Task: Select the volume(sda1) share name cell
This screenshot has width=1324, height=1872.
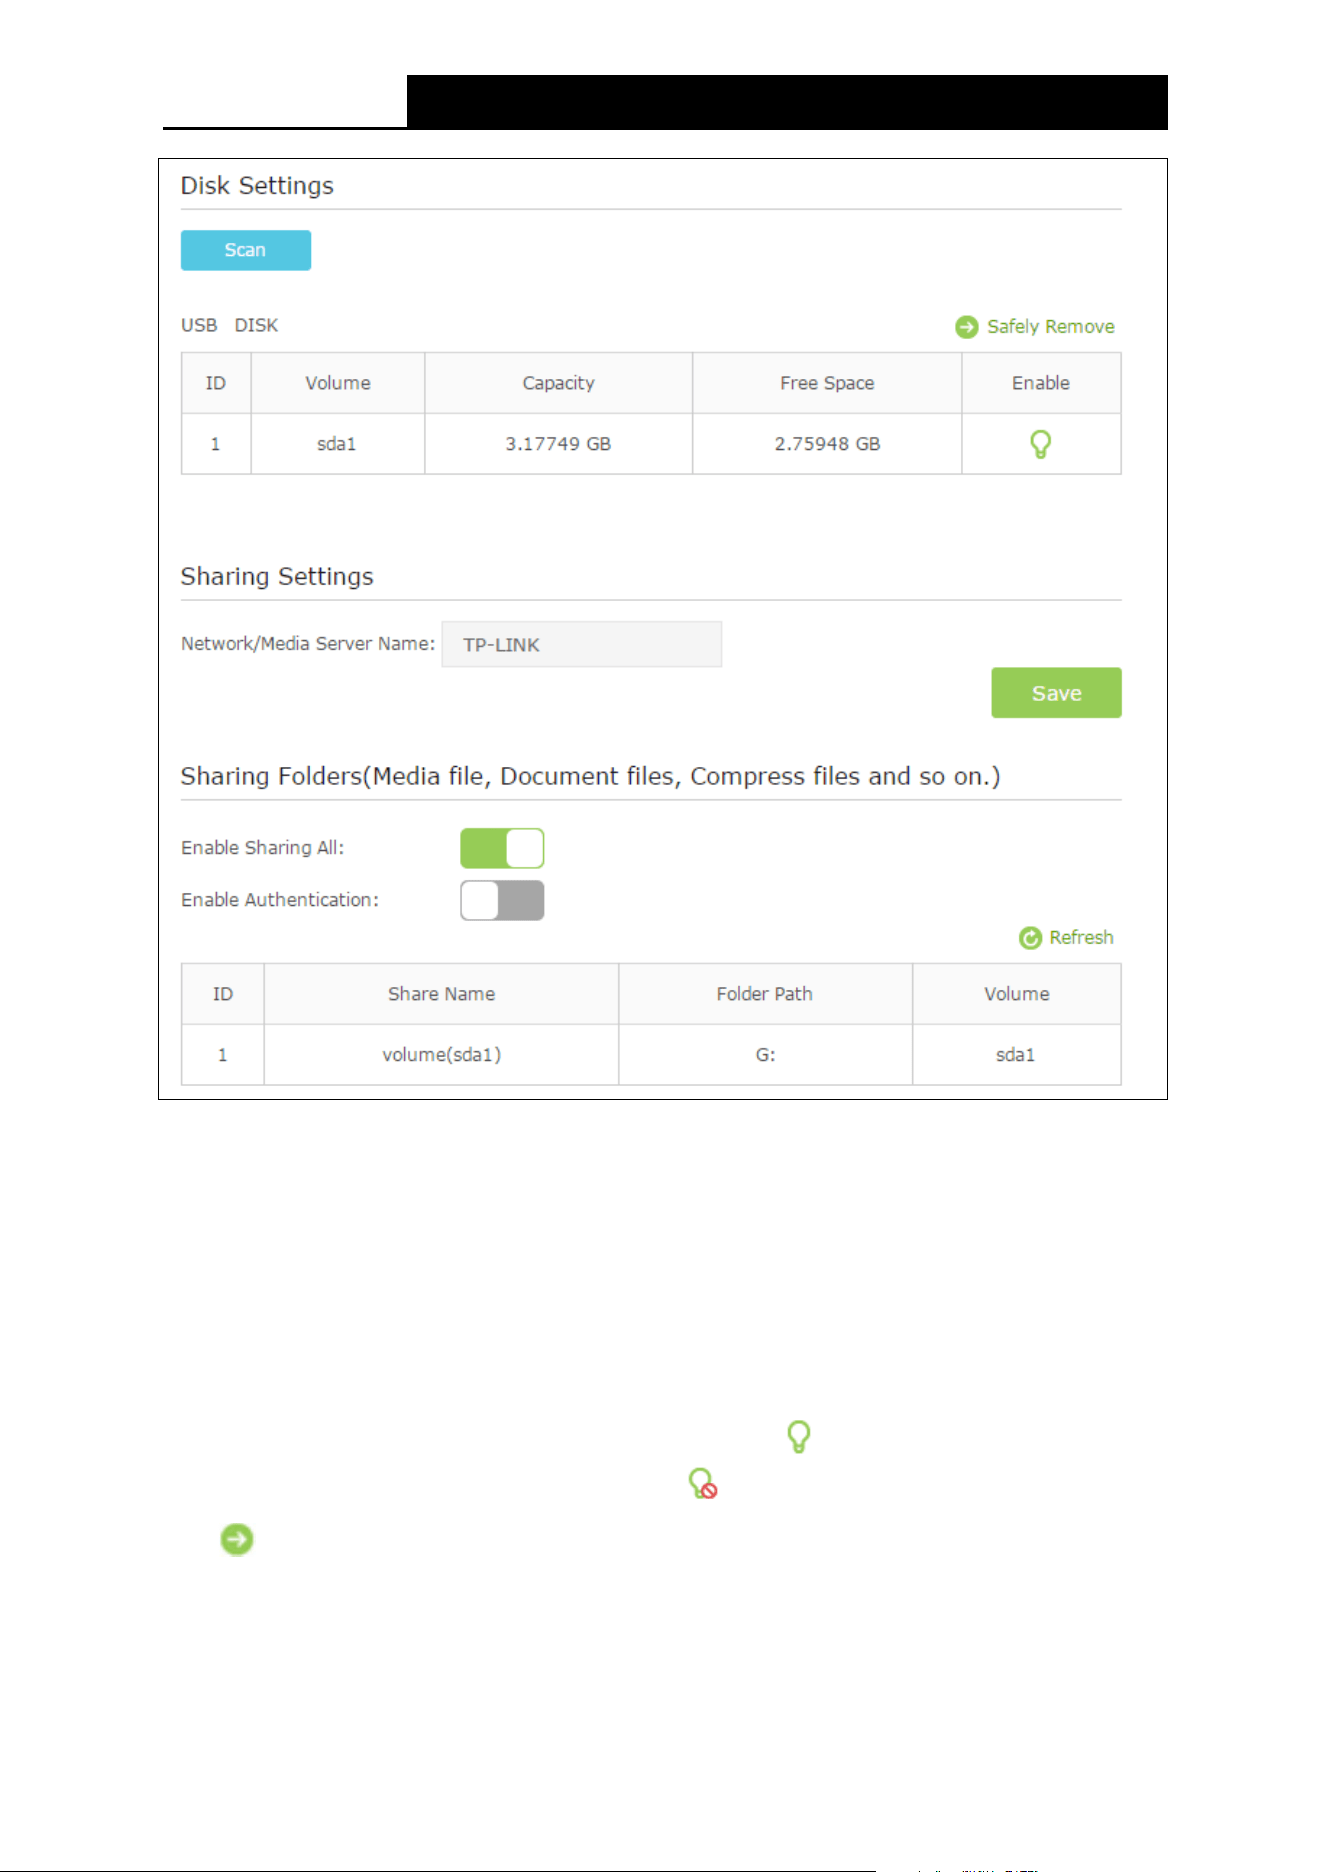Action: 441,1055
